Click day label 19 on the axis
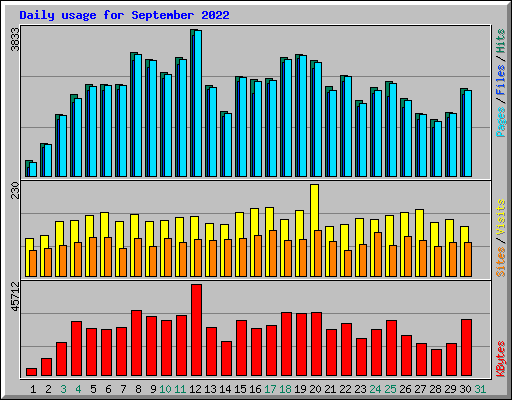This screenshot has height=400, width=512. click(x=300, y=389)
